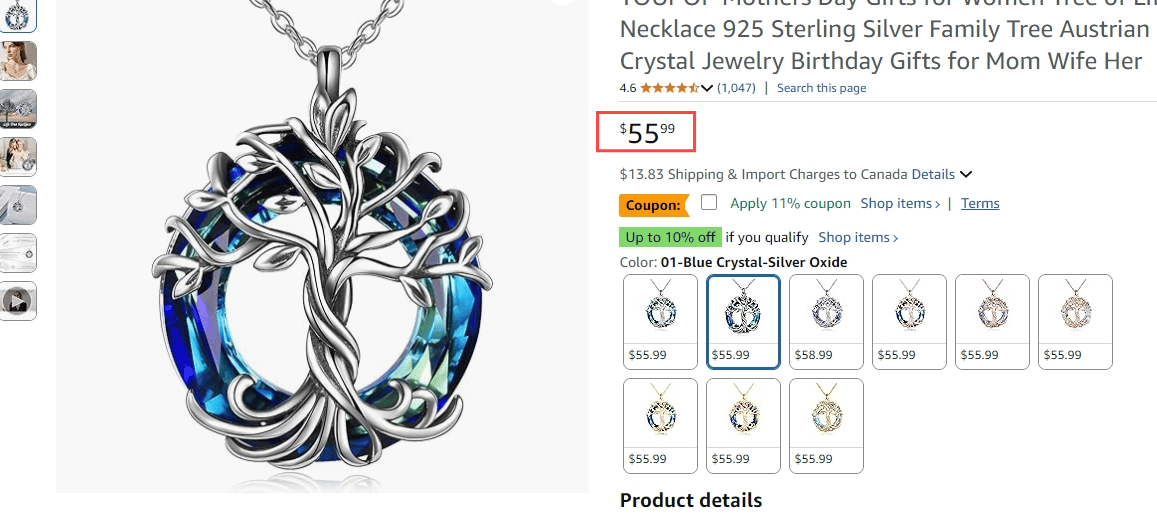The width and height of the screenshot is (1157, 523).
Task: Click the orange star rating icons
Action: click(670, 88)
